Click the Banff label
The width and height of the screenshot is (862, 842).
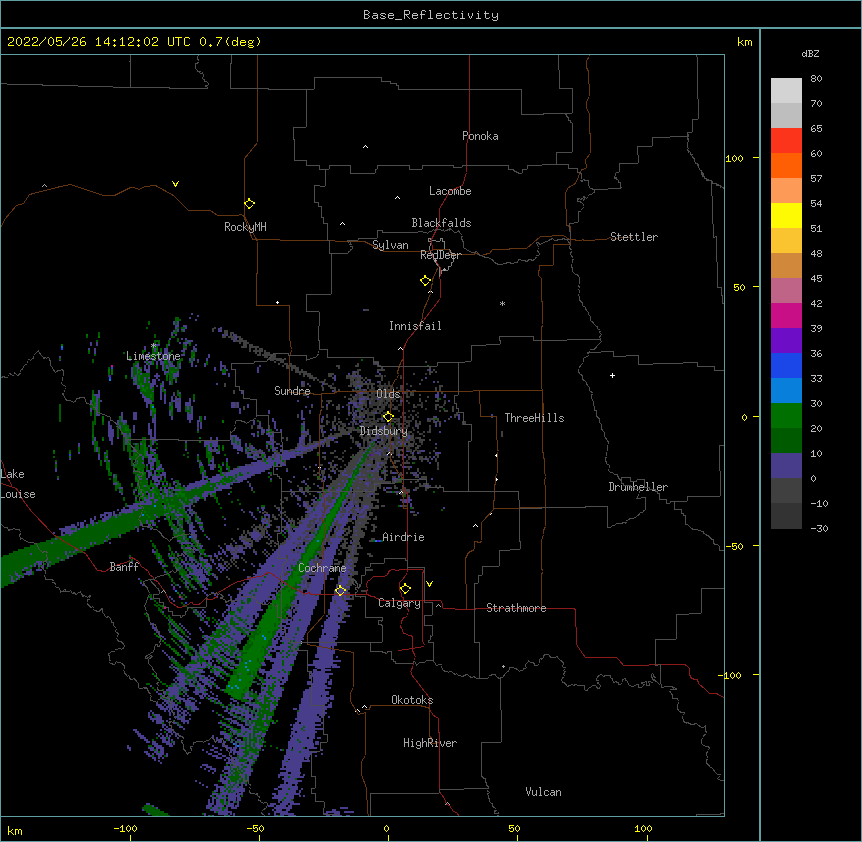click(124, 567)
